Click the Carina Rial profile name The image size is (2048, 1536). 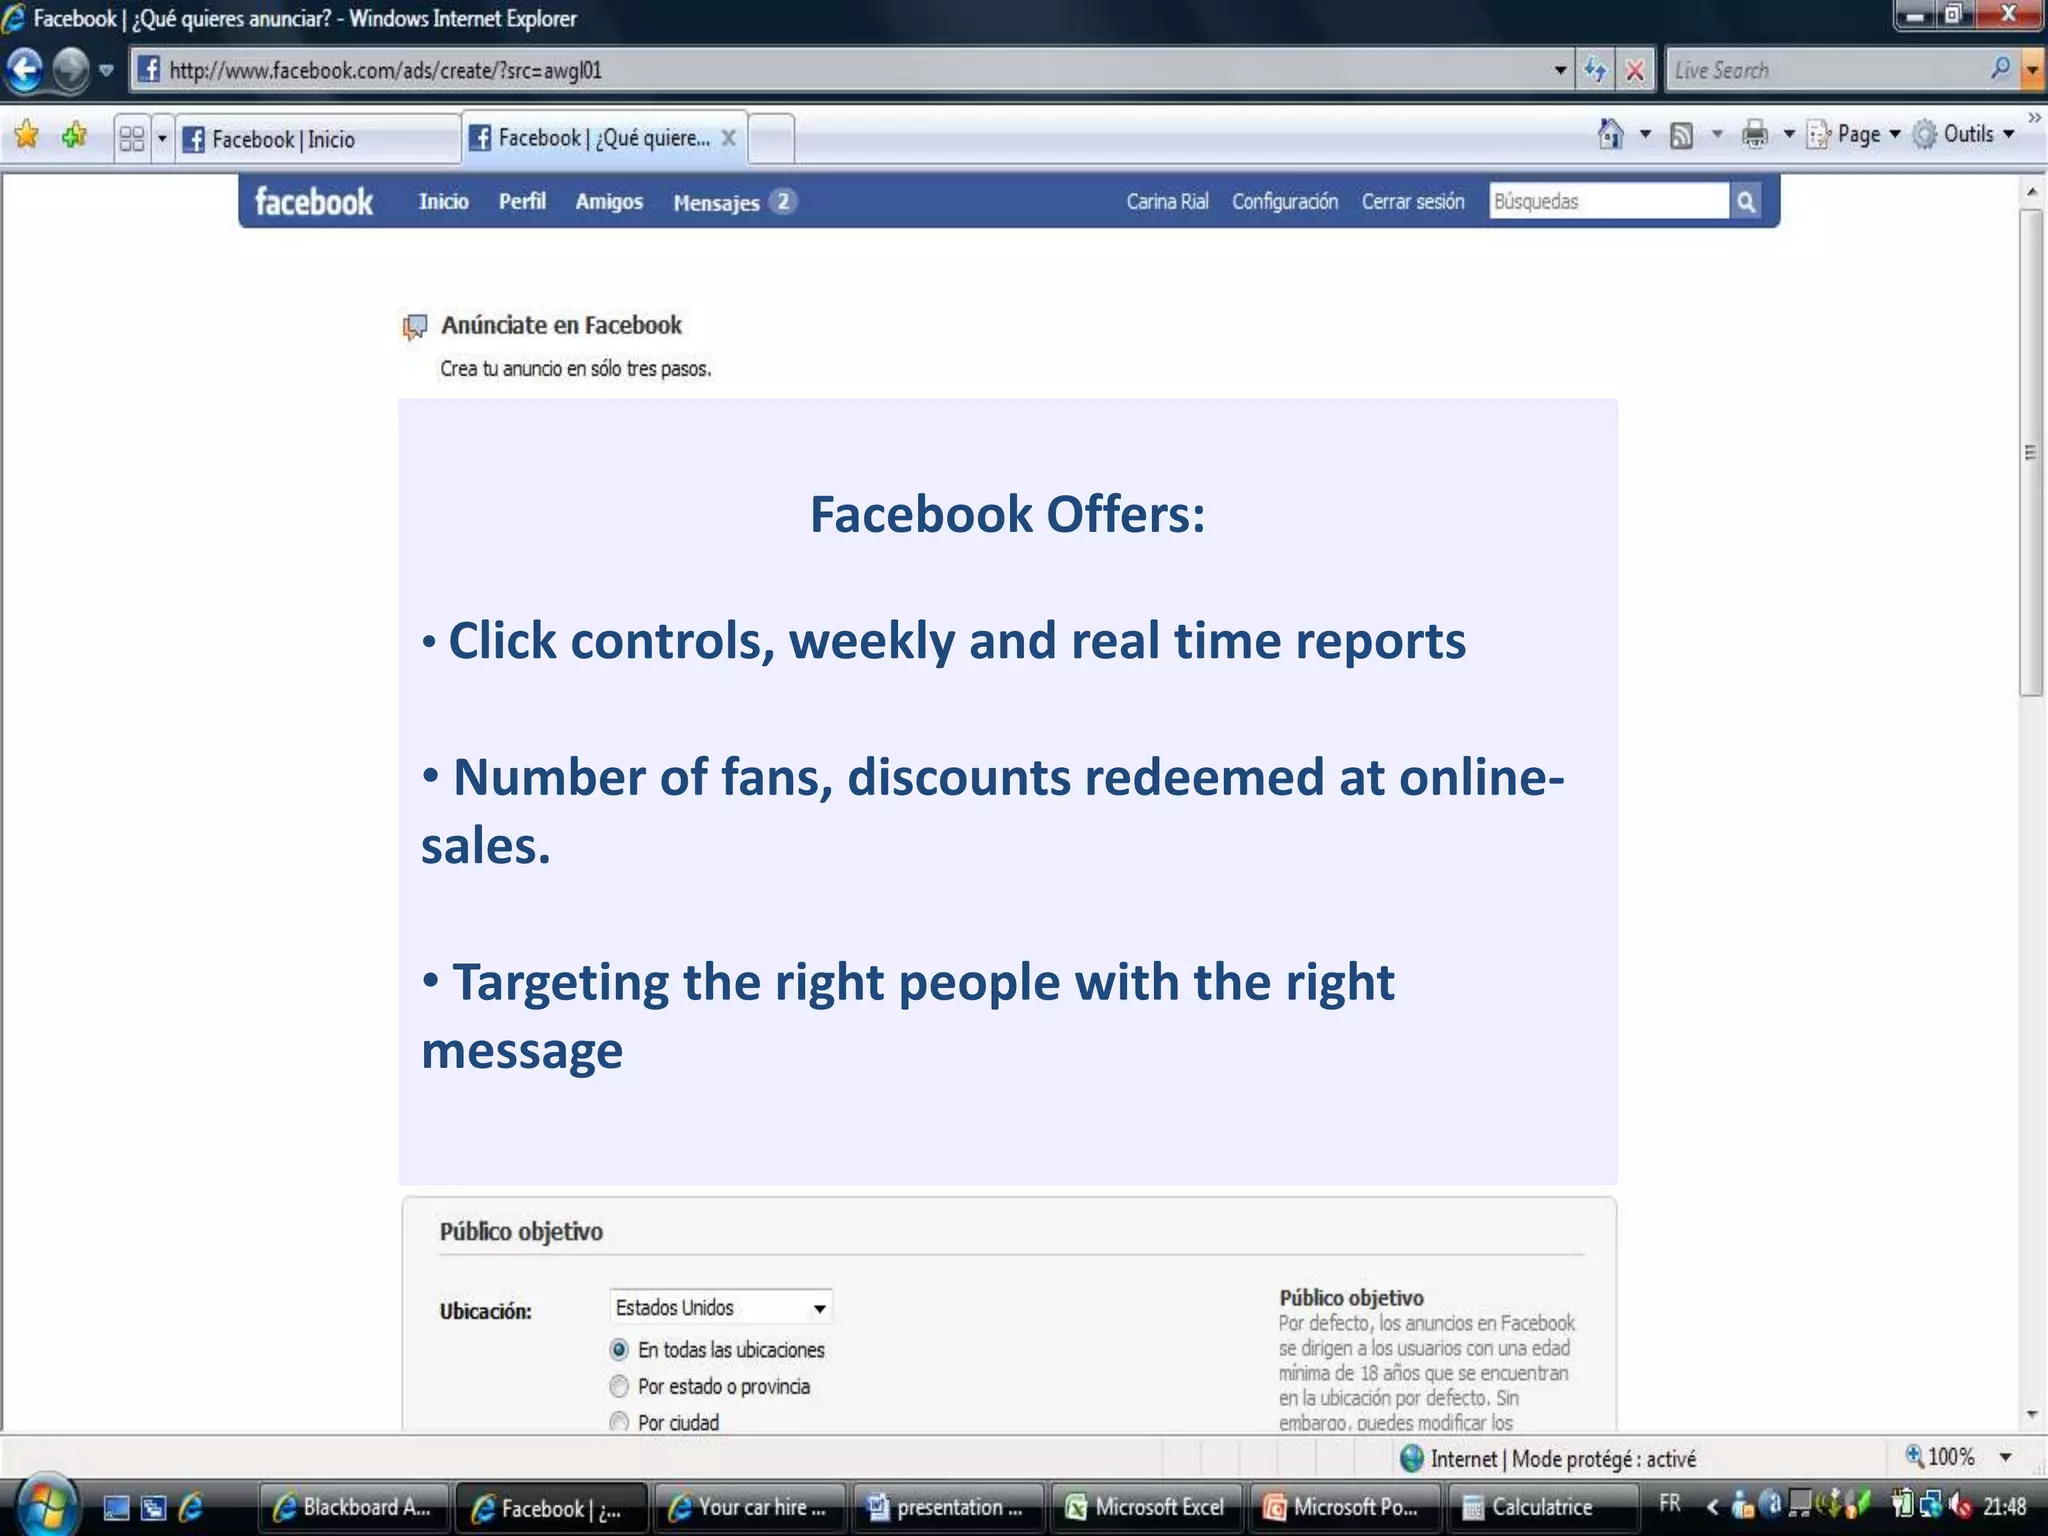[x=1167, y=202]
